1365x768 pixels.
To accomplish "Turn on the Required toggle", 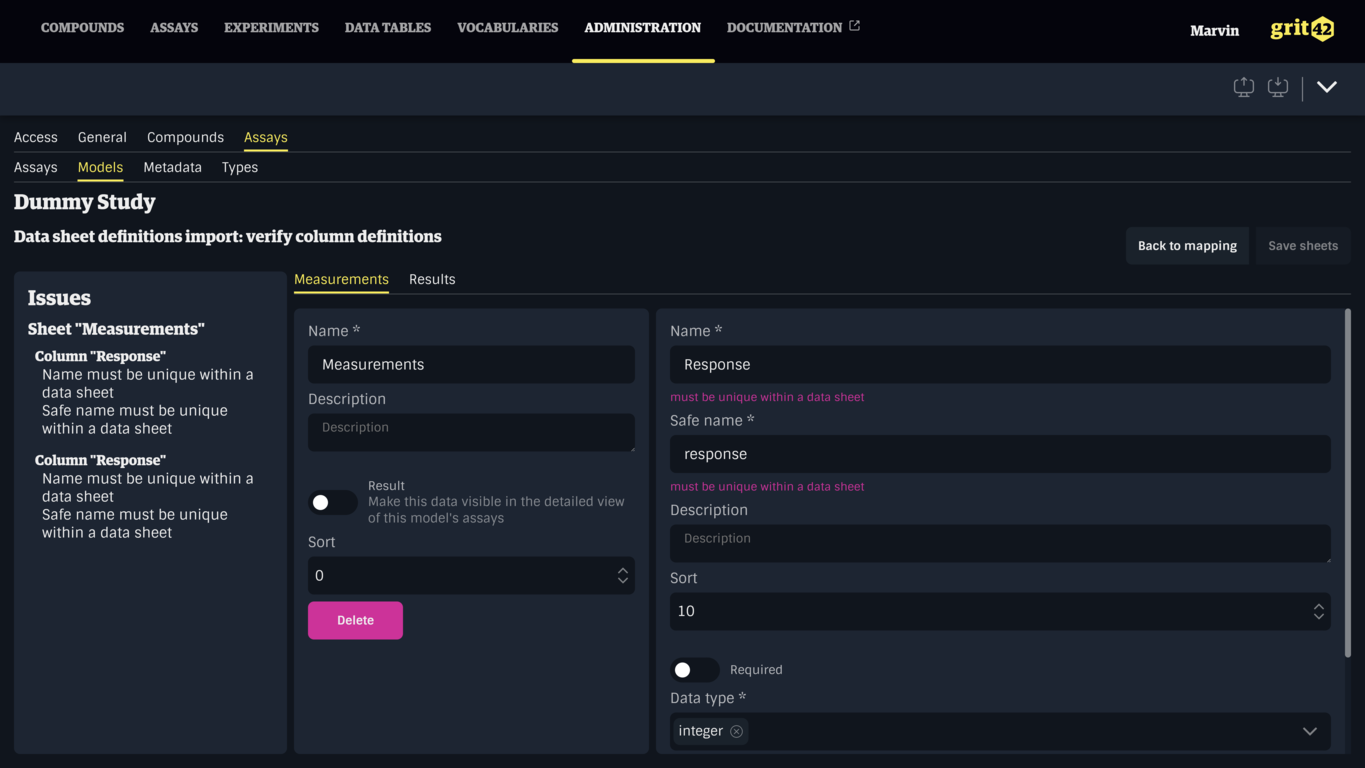I will coord(694,670).
